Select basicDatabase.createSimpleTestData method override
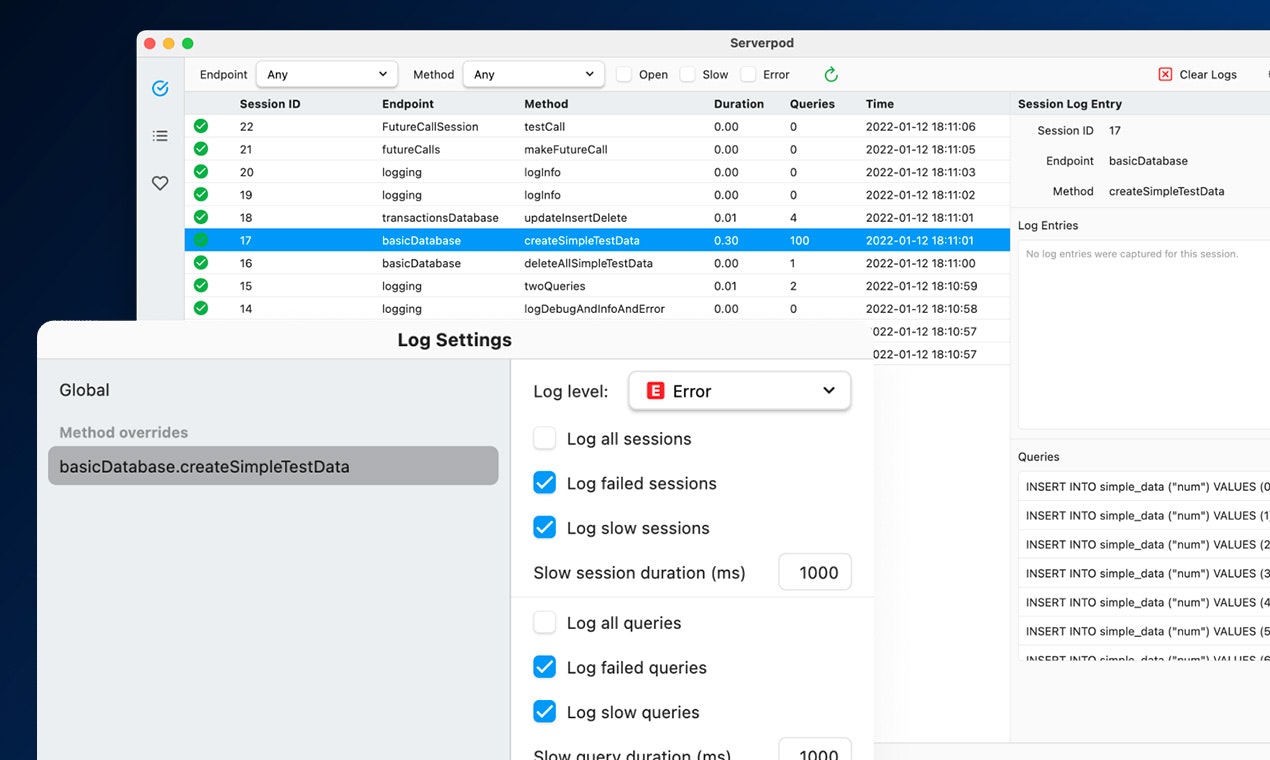Image resolution: width=1270 pixels, height=760 pixels. pyautogui.click(x=273, y=466)
